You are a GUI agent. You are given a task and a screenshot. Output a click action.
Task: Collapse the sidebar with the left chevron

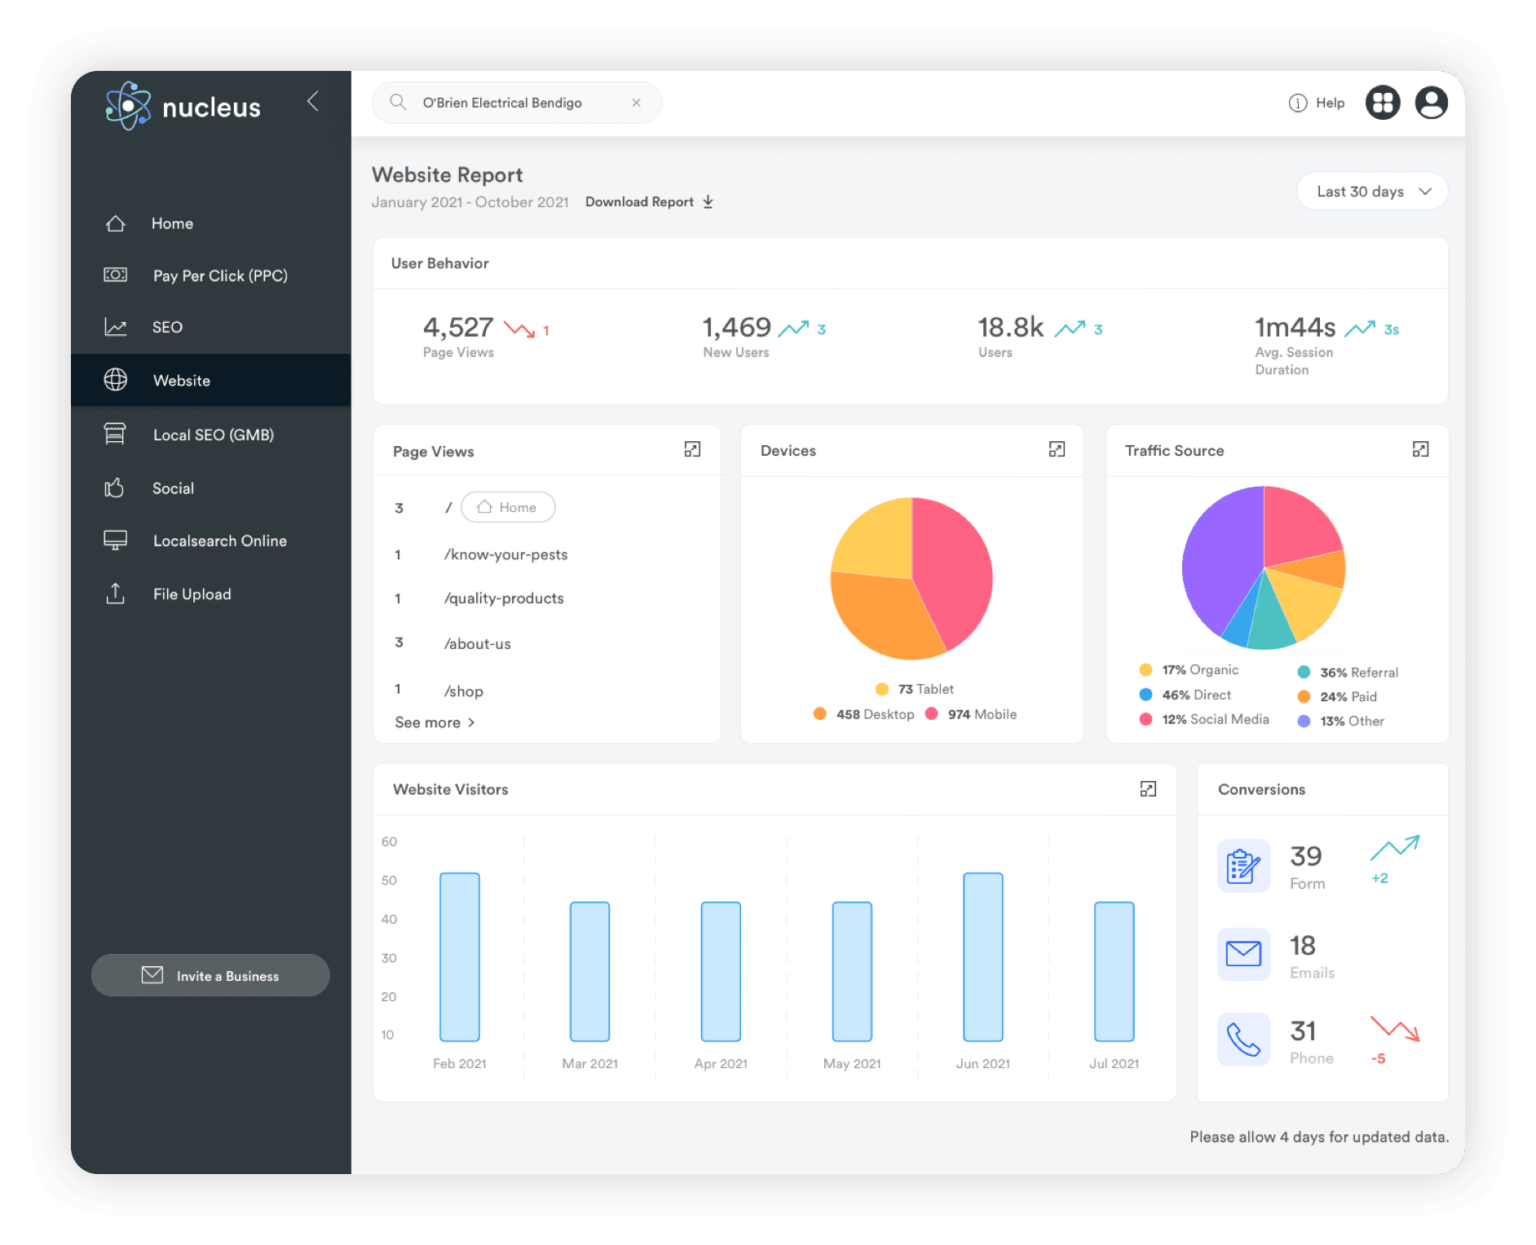(x=313, y=101)
